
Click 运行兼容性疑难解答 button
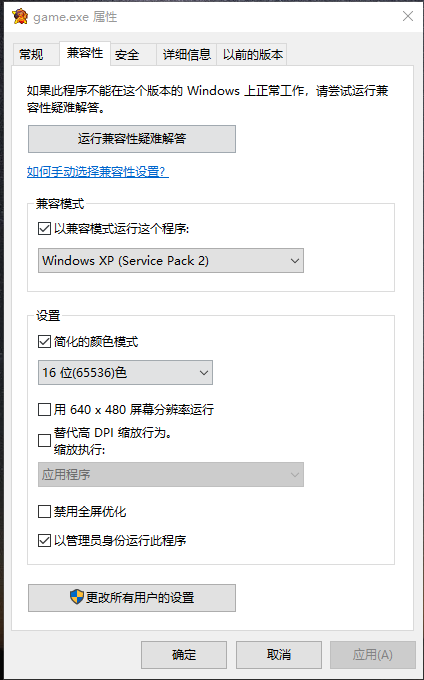pos(132,139)
